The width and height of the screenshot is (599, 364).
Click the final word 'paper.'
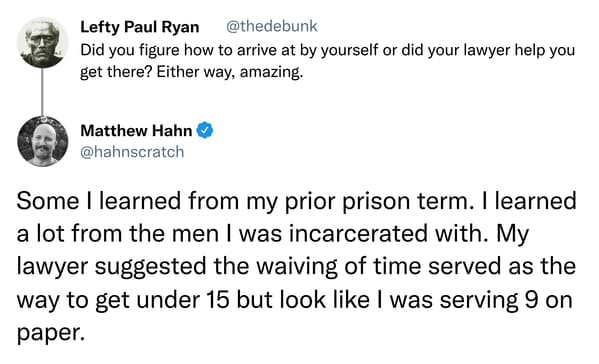[x=50, y=333]
